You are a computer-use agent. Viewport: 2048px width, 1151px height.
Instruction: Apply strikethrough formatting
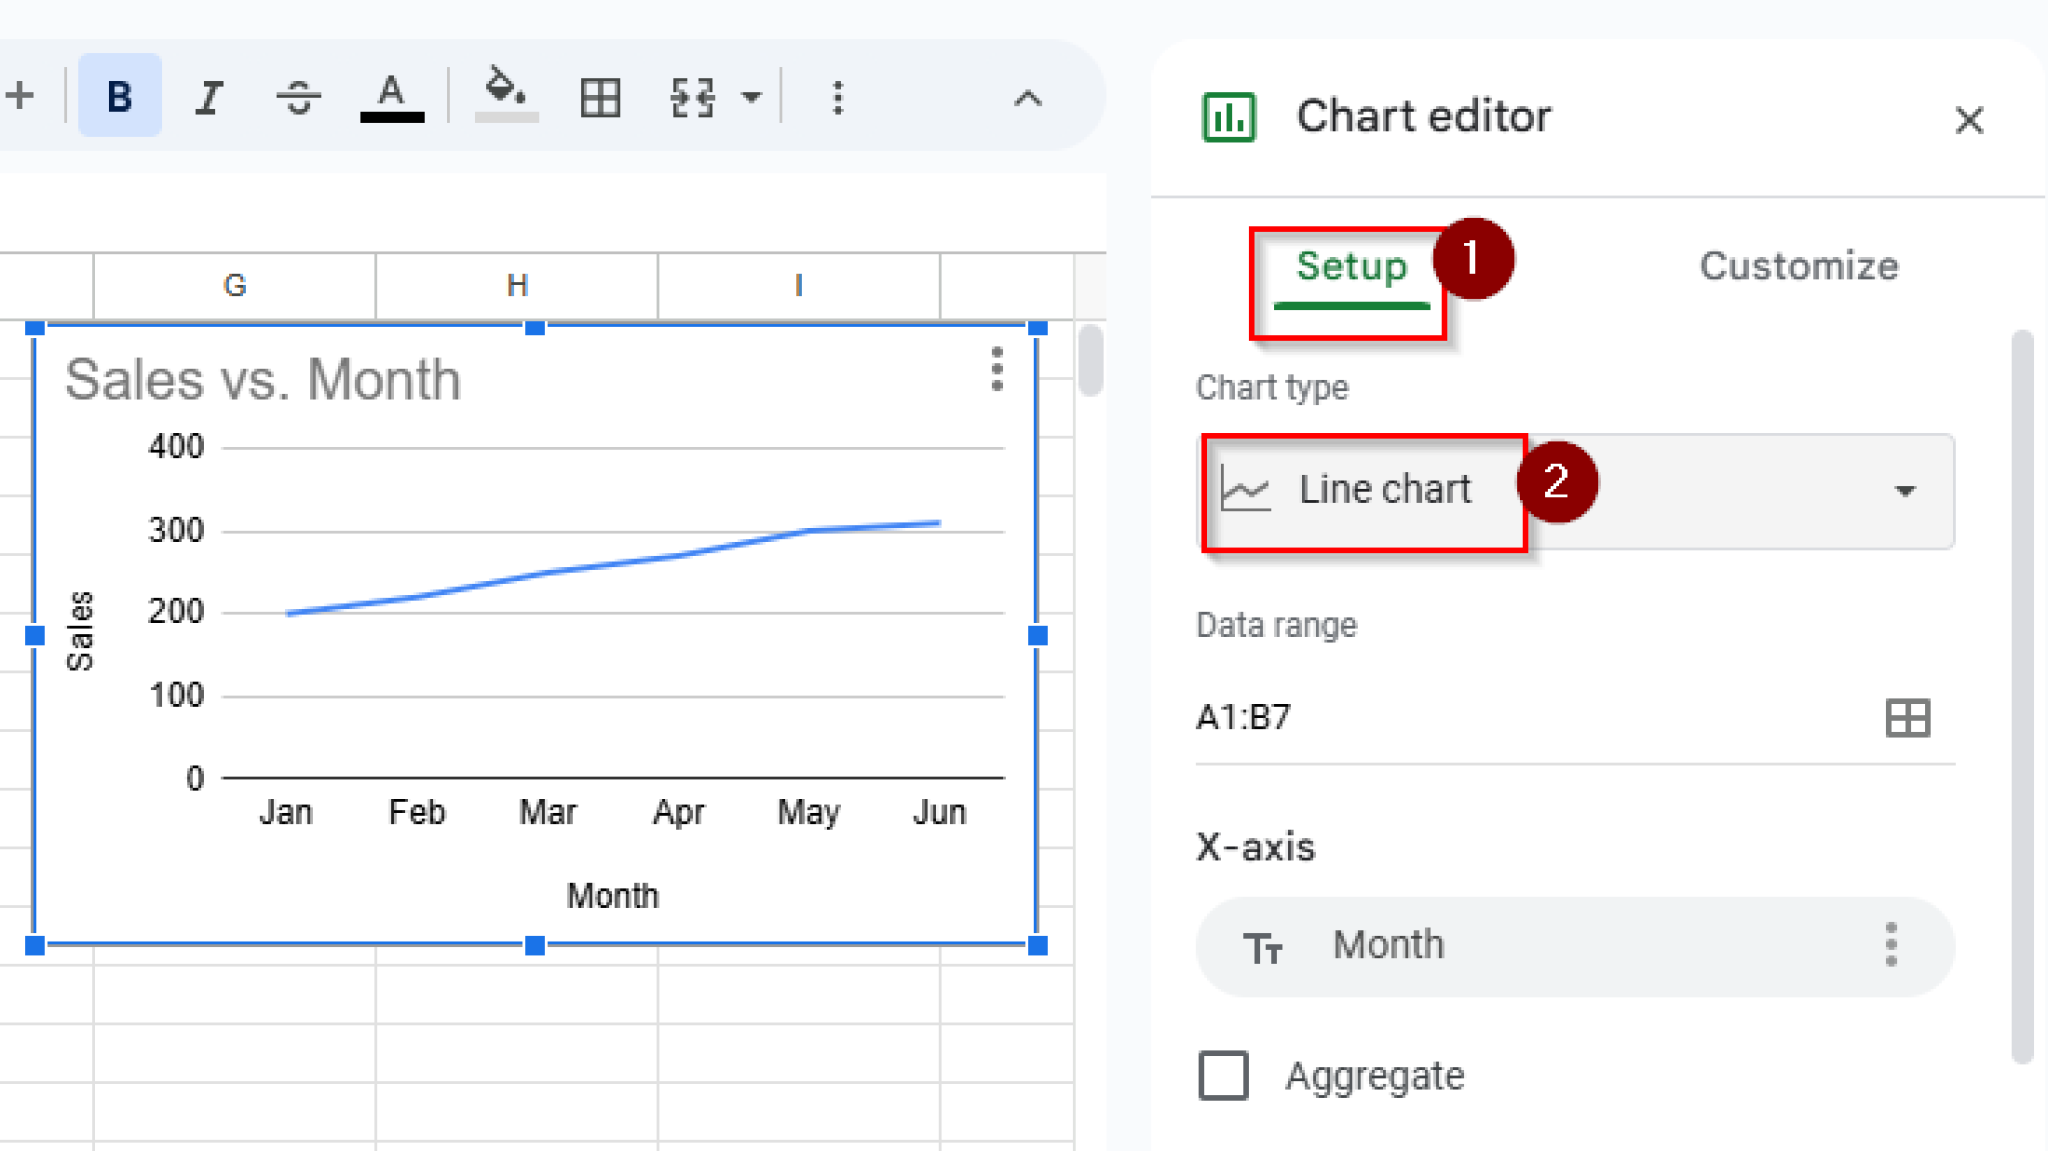click(x=298, y=97)
